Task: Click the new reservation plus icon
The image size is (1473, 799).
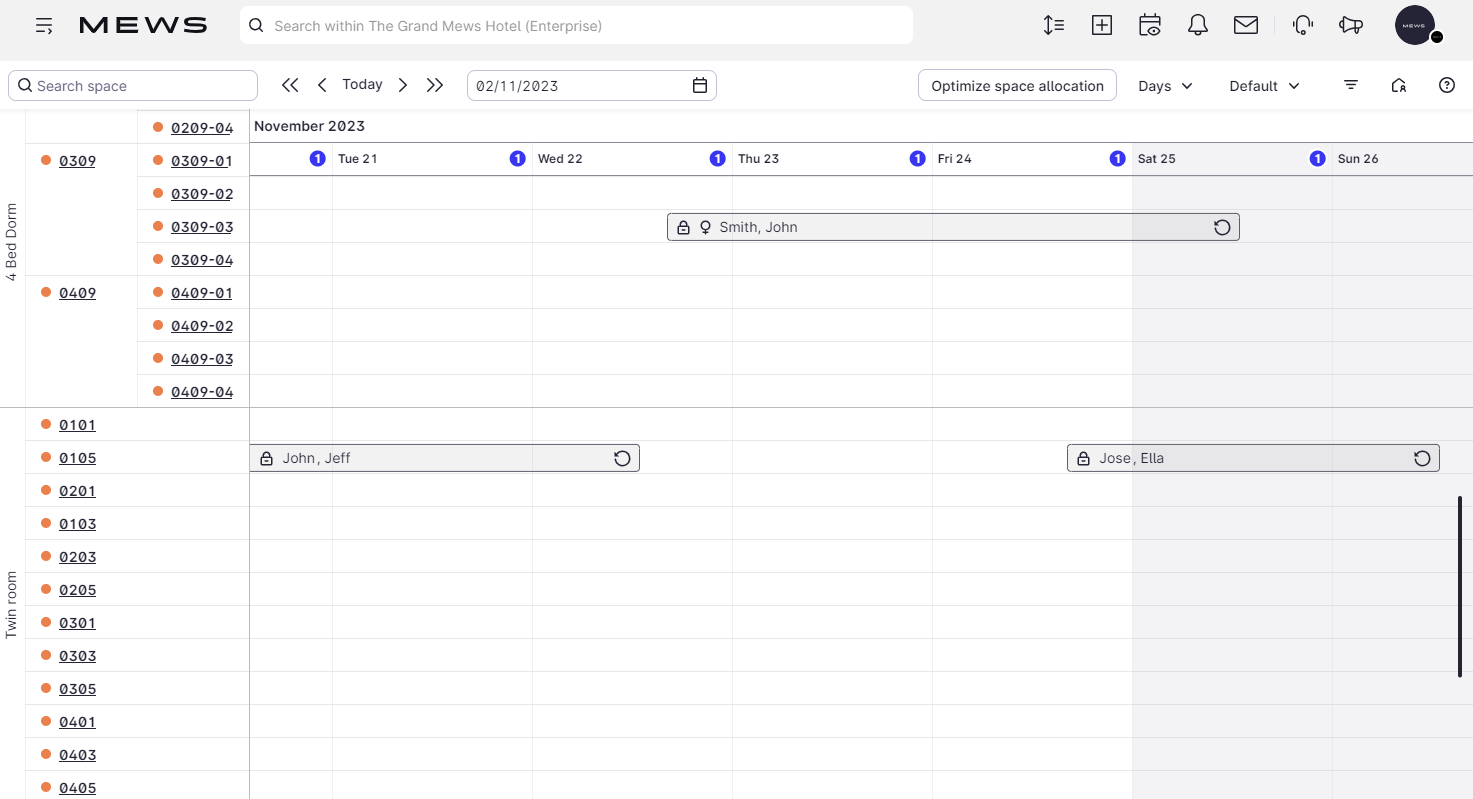Action: tap(1102, 26)
